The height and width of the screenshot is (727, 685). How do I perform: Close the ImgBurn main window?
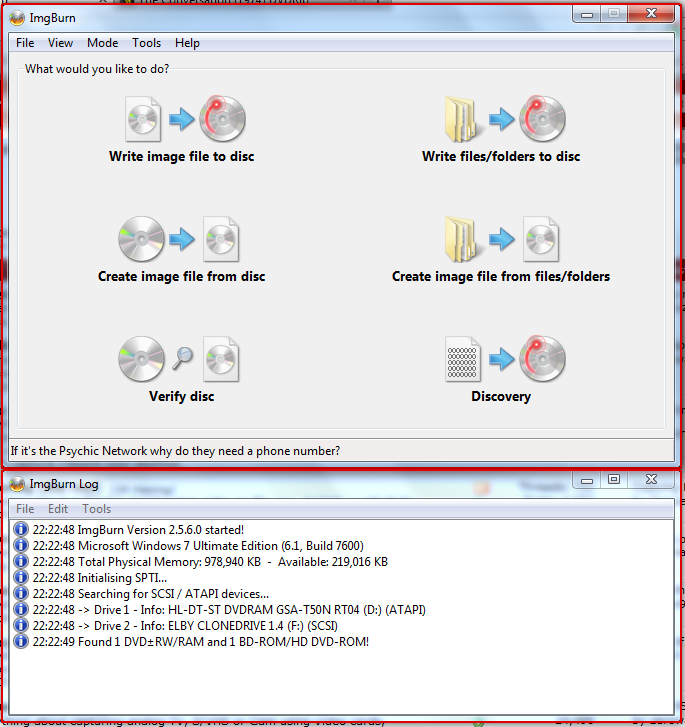(x=651, y=14)
